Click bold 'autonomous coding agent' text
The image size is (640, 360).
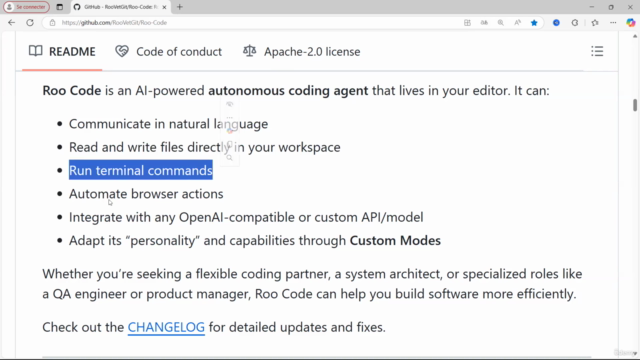288,90
